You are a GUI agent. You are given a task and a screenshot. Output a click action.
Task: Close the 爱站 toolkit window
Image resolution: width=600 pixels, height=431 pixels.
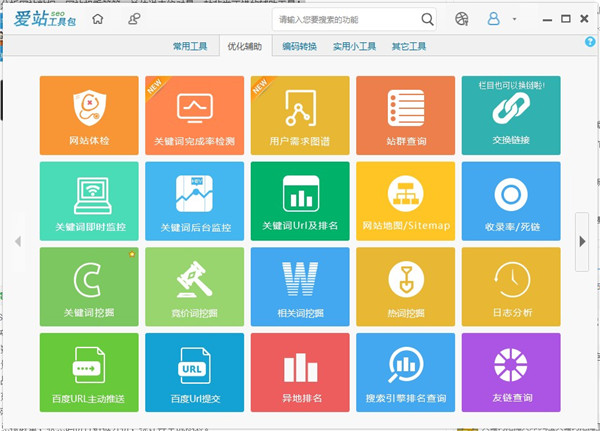(x=584, y=18)
